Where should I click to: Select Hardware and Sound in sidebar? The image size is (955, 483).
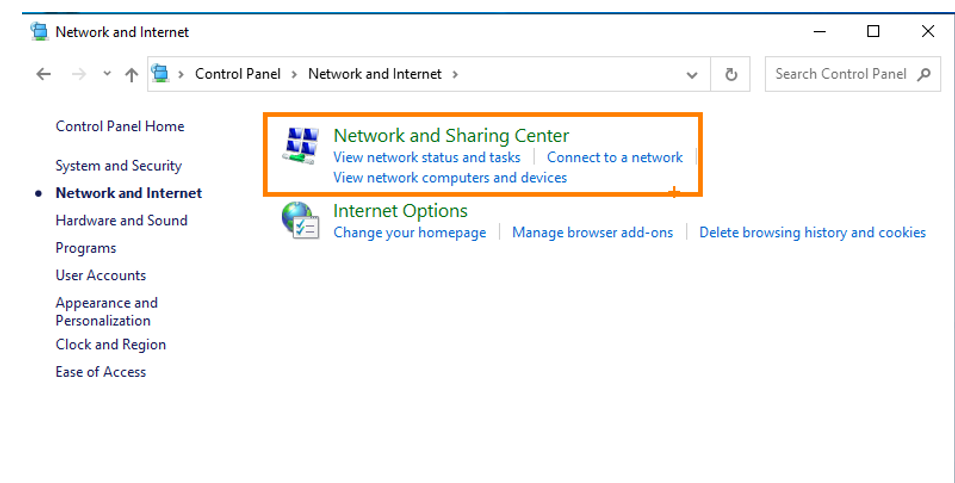[x=121, y=221]
